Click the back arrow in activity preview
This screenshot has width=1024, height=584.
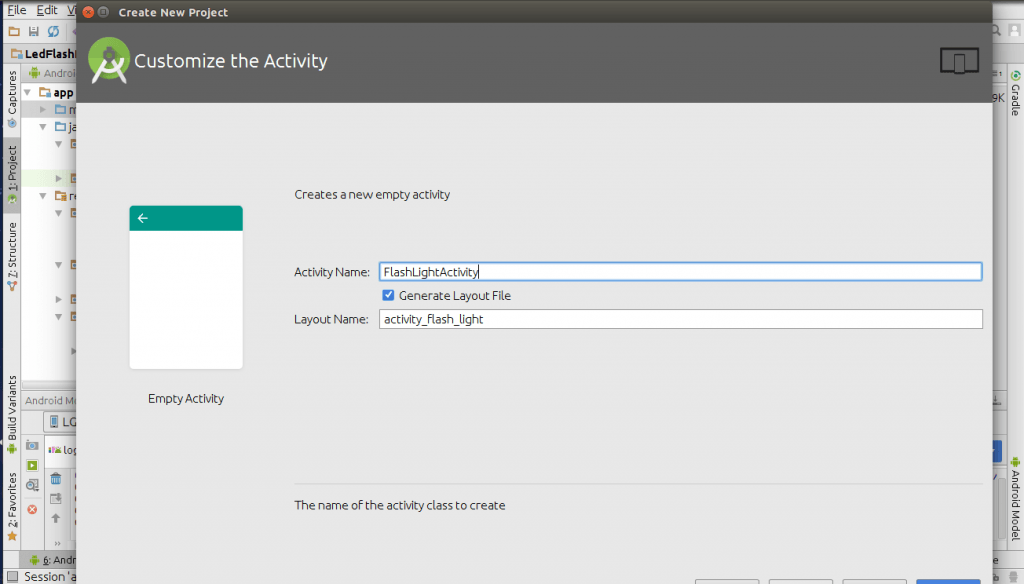pos(143,218)
